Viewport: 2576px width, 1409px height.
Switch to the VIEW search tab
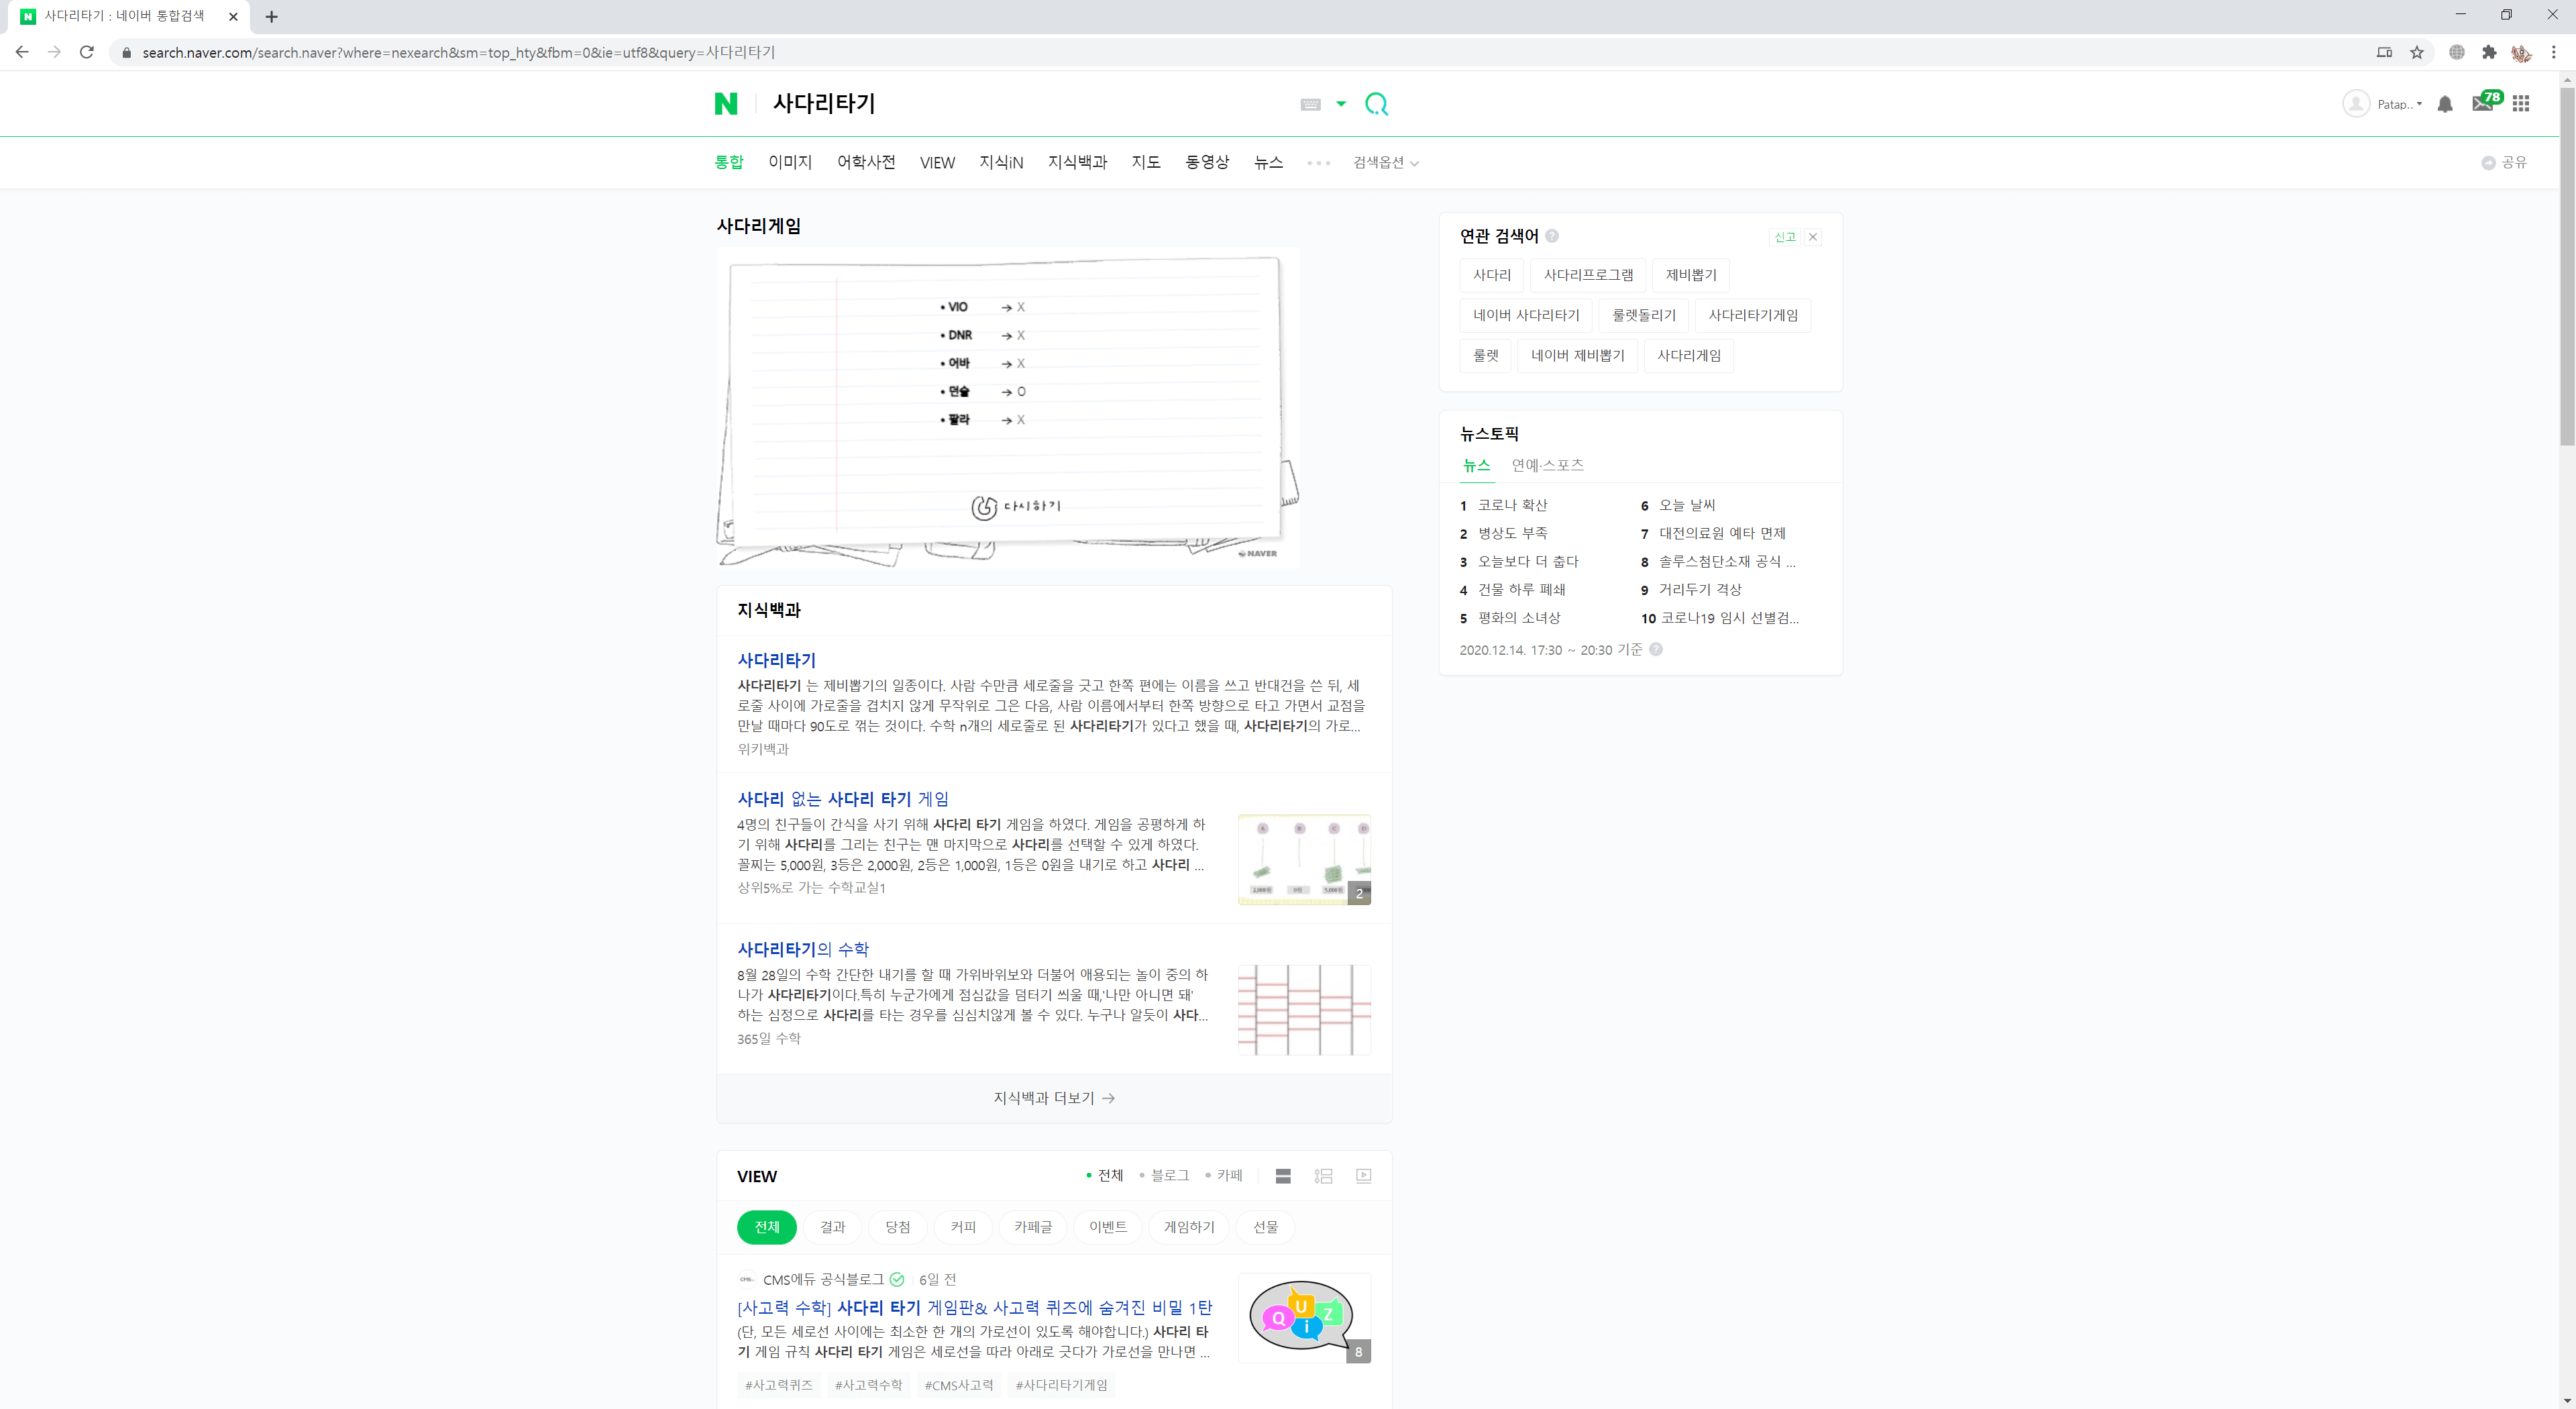point(937,162)
